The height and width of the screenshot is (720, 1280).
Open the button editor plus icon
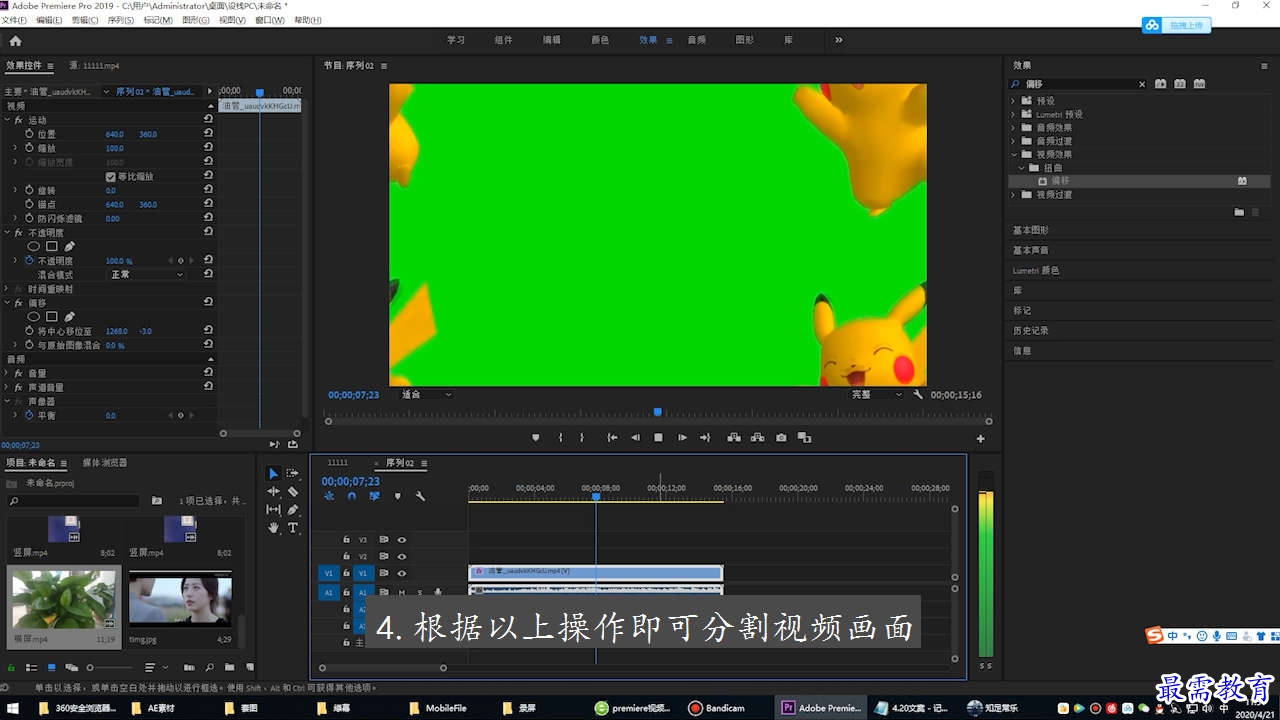(980, 438)
